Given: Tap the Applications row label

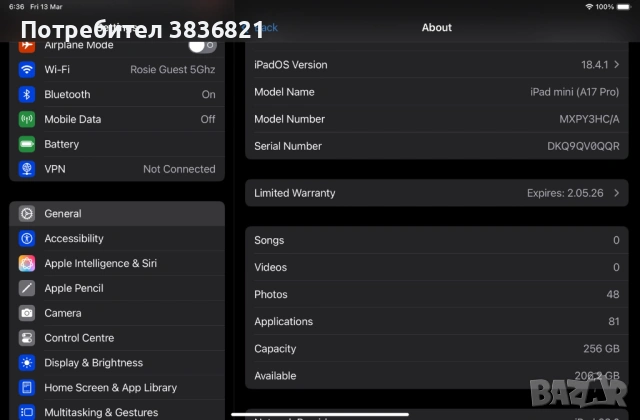Looking at the screenshot, I should (x=284, y=321).
